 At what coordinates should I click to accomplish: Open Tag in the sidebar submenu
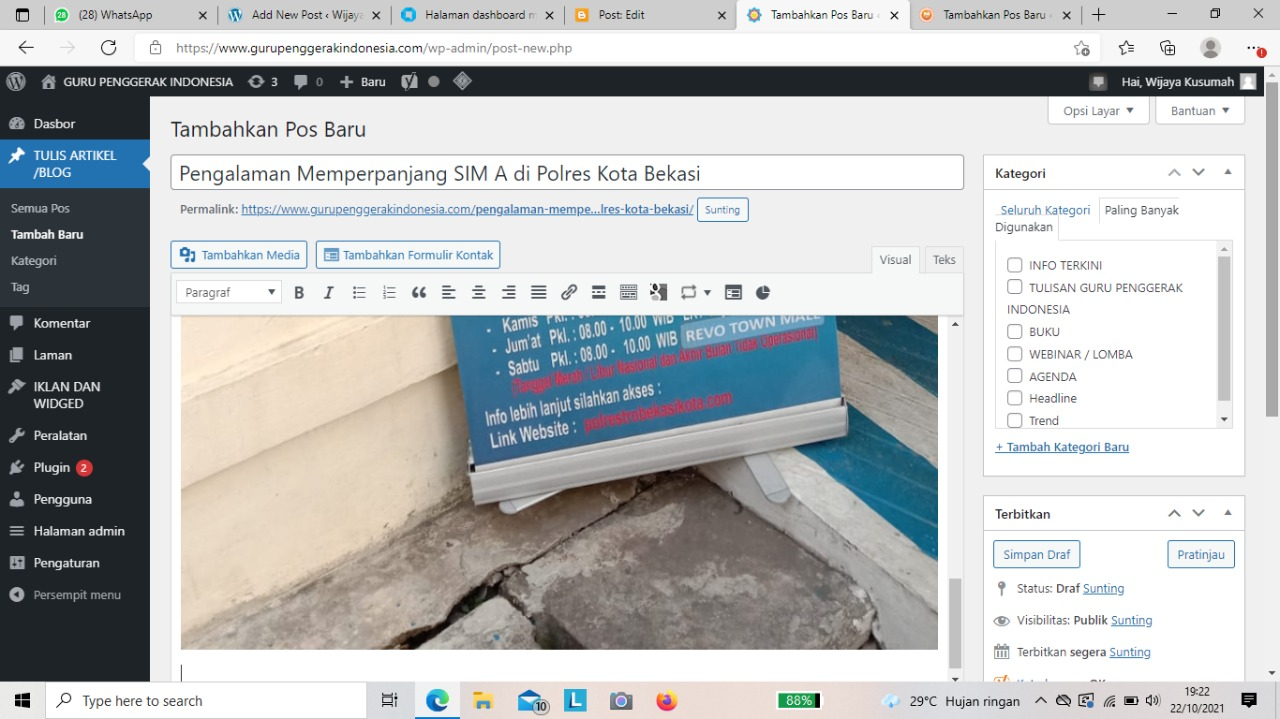pos(20,287)
